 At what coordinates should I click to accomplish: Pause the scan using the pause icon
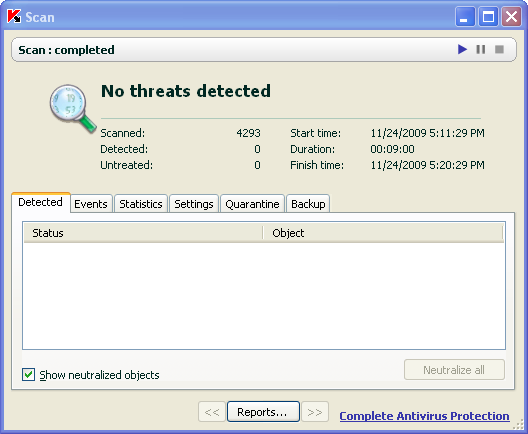click(x=481, y=49)
